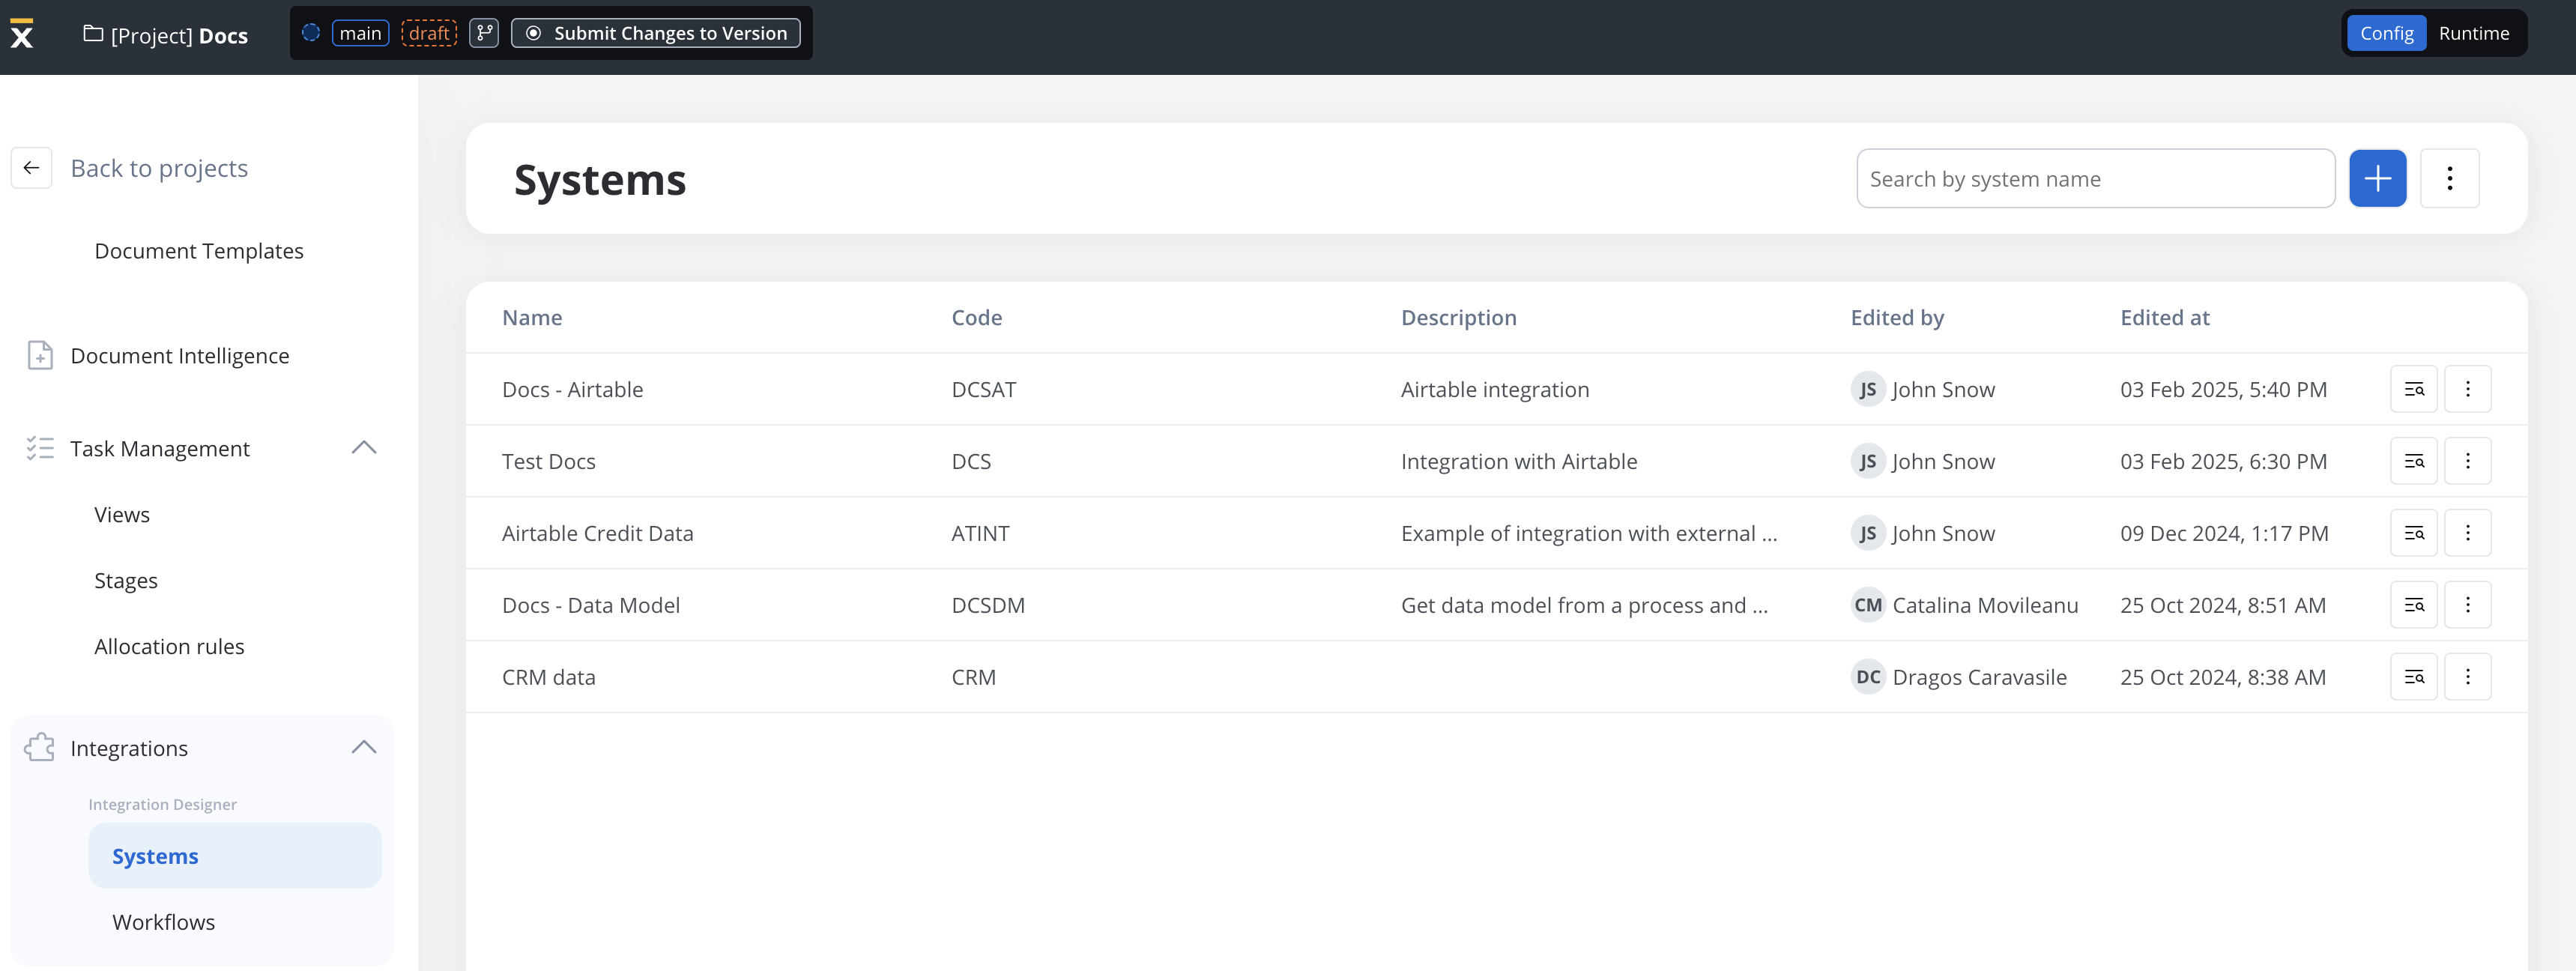The image size is (2576, 971).
Task: Select Systems in the sidebar
Action: pos(235,856)
